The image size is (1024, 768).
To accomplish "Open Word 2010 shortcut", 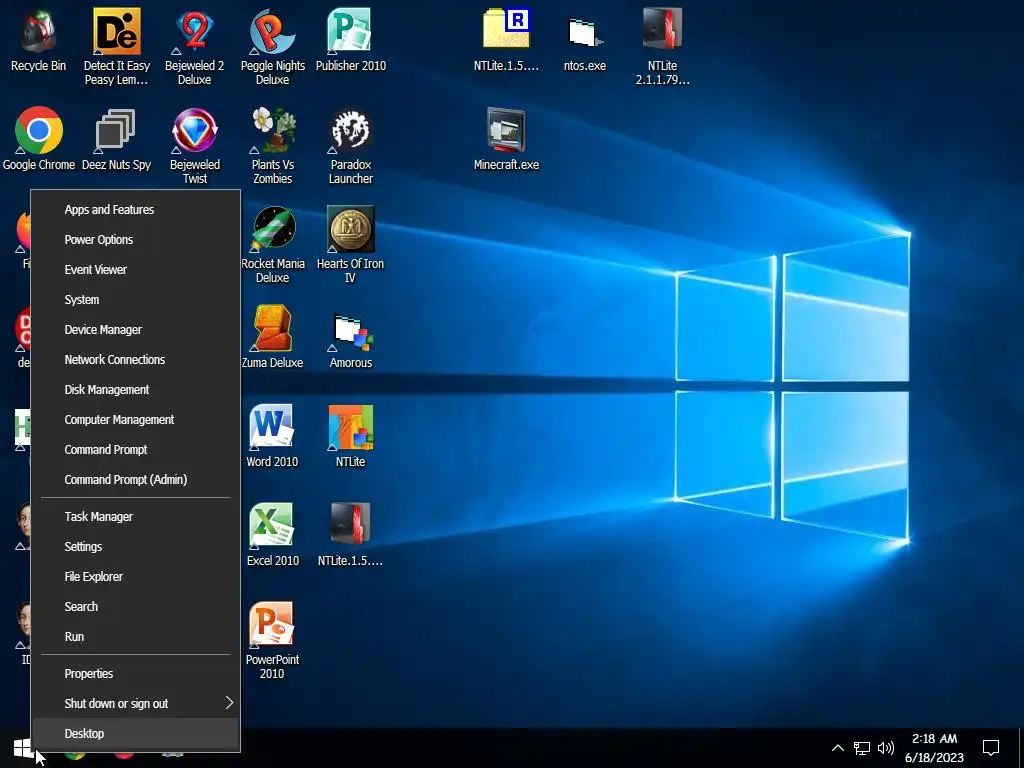I will 272,436.
